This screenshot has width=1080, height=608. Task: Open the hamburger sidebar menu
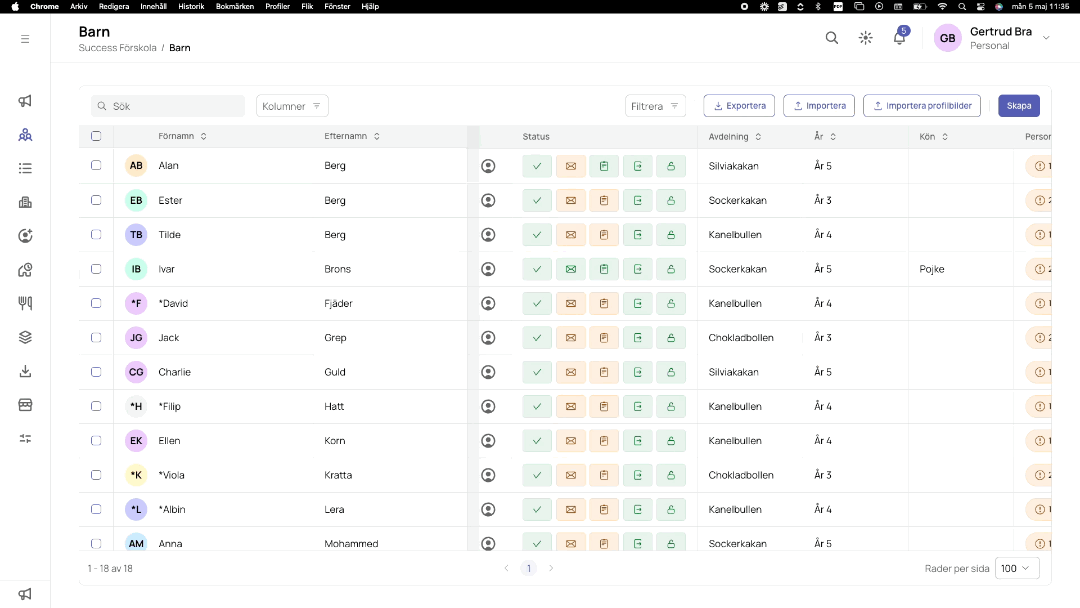coord(25,39)
